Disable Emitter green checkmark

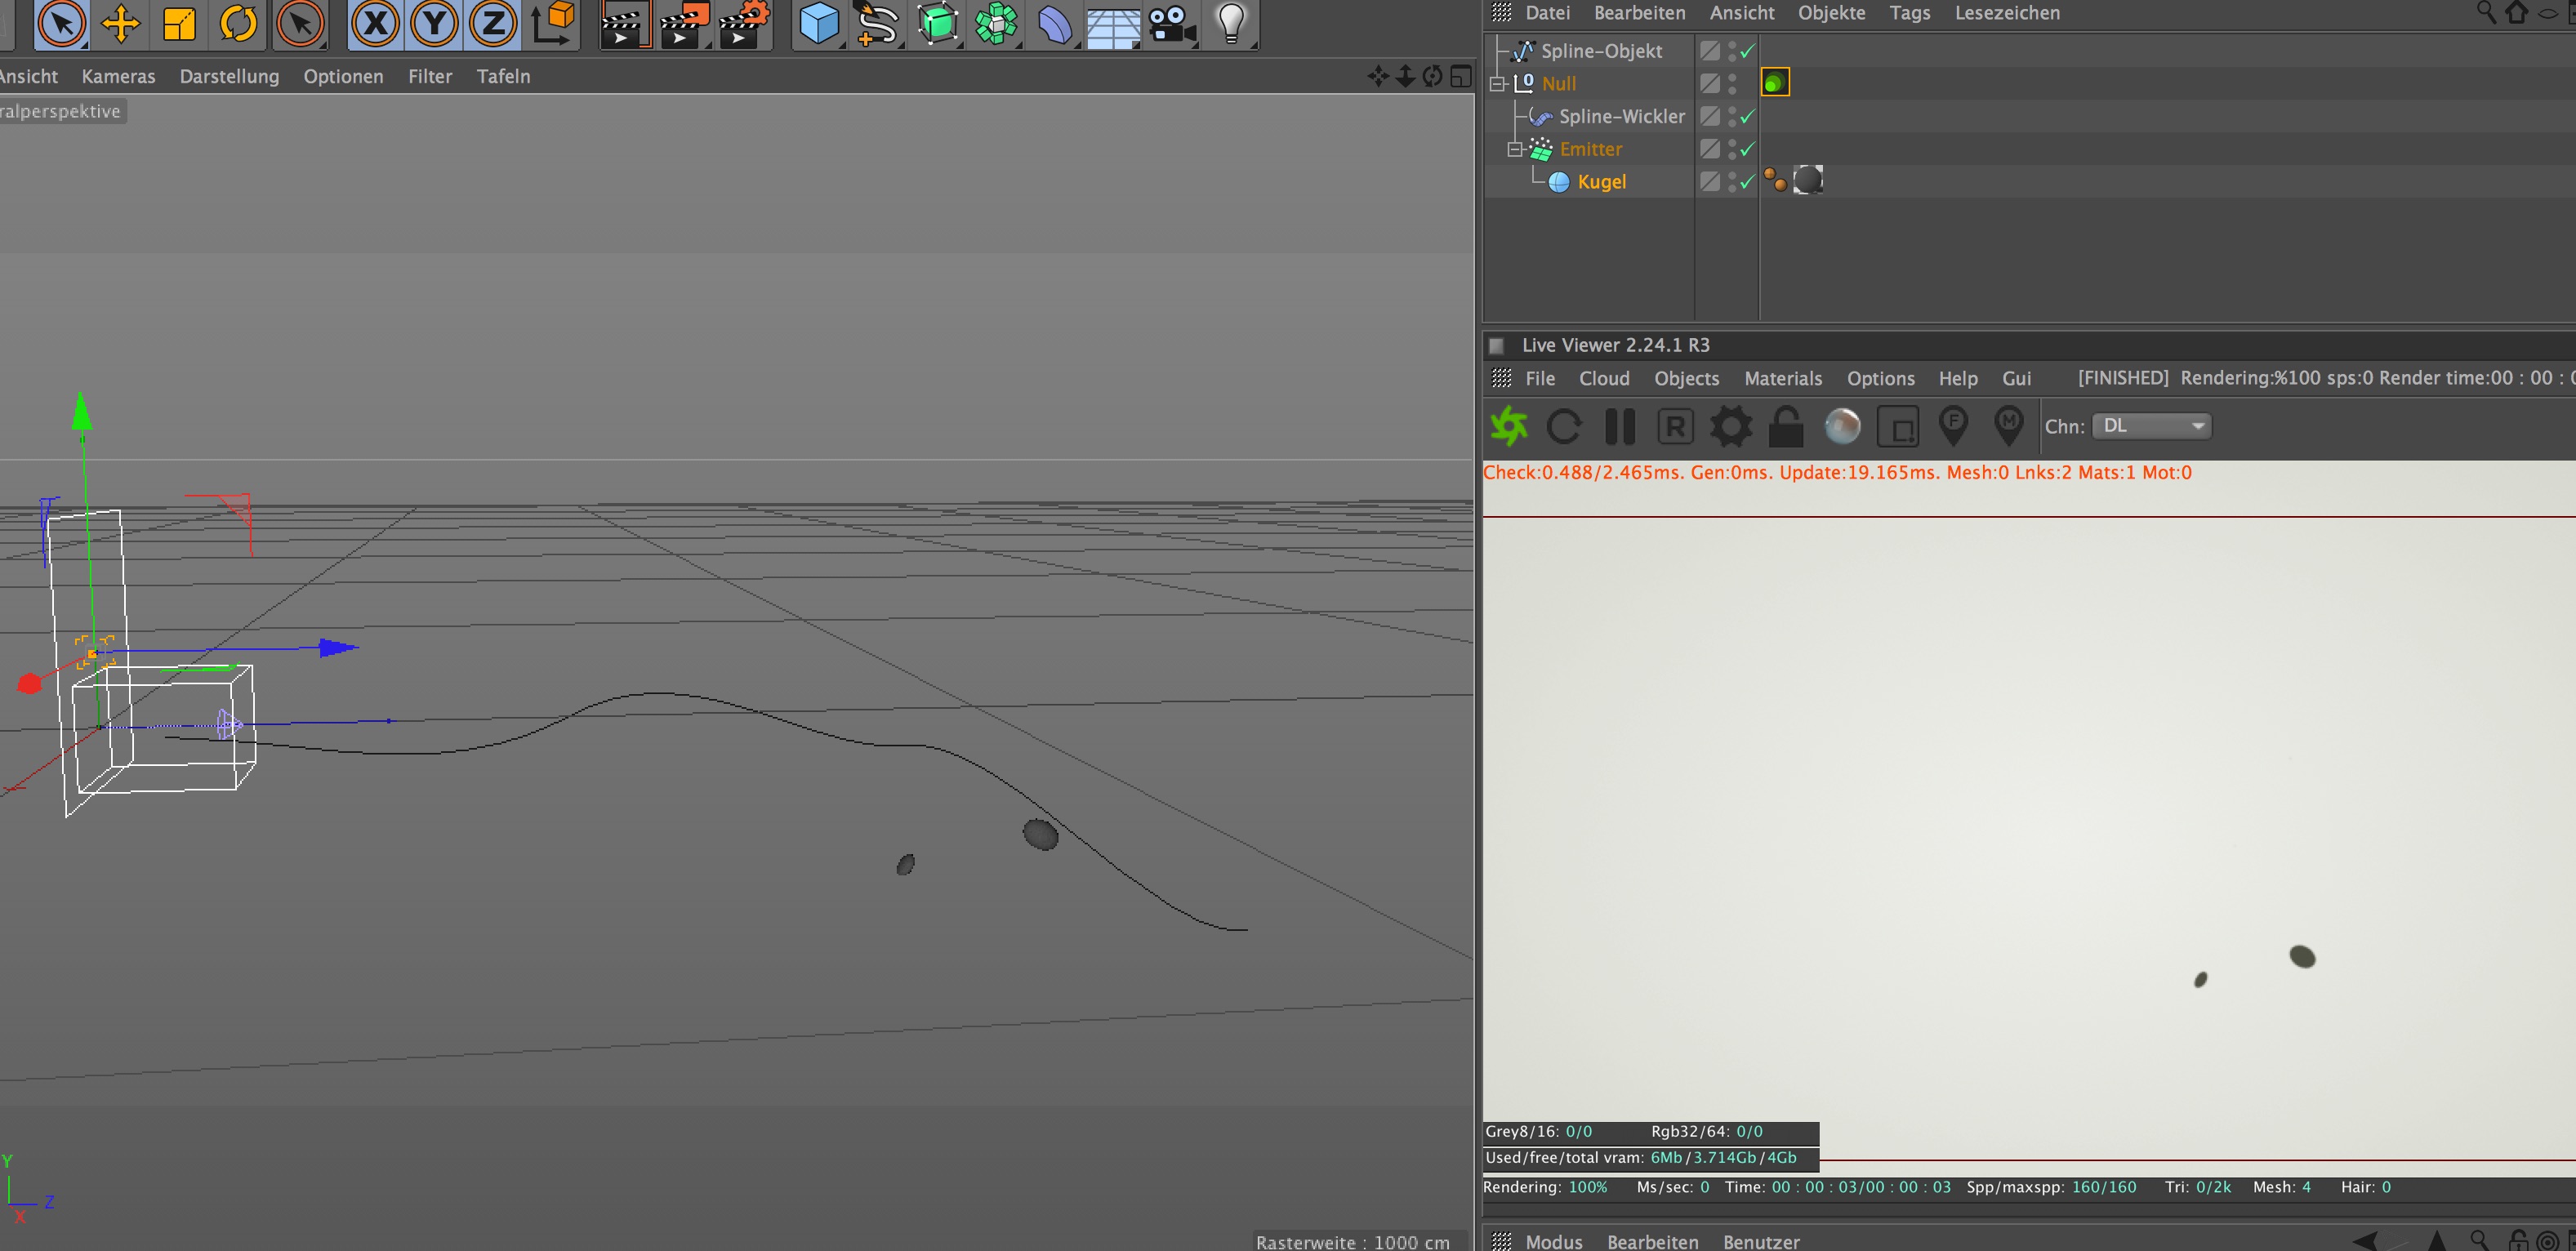click(1747, 150)
